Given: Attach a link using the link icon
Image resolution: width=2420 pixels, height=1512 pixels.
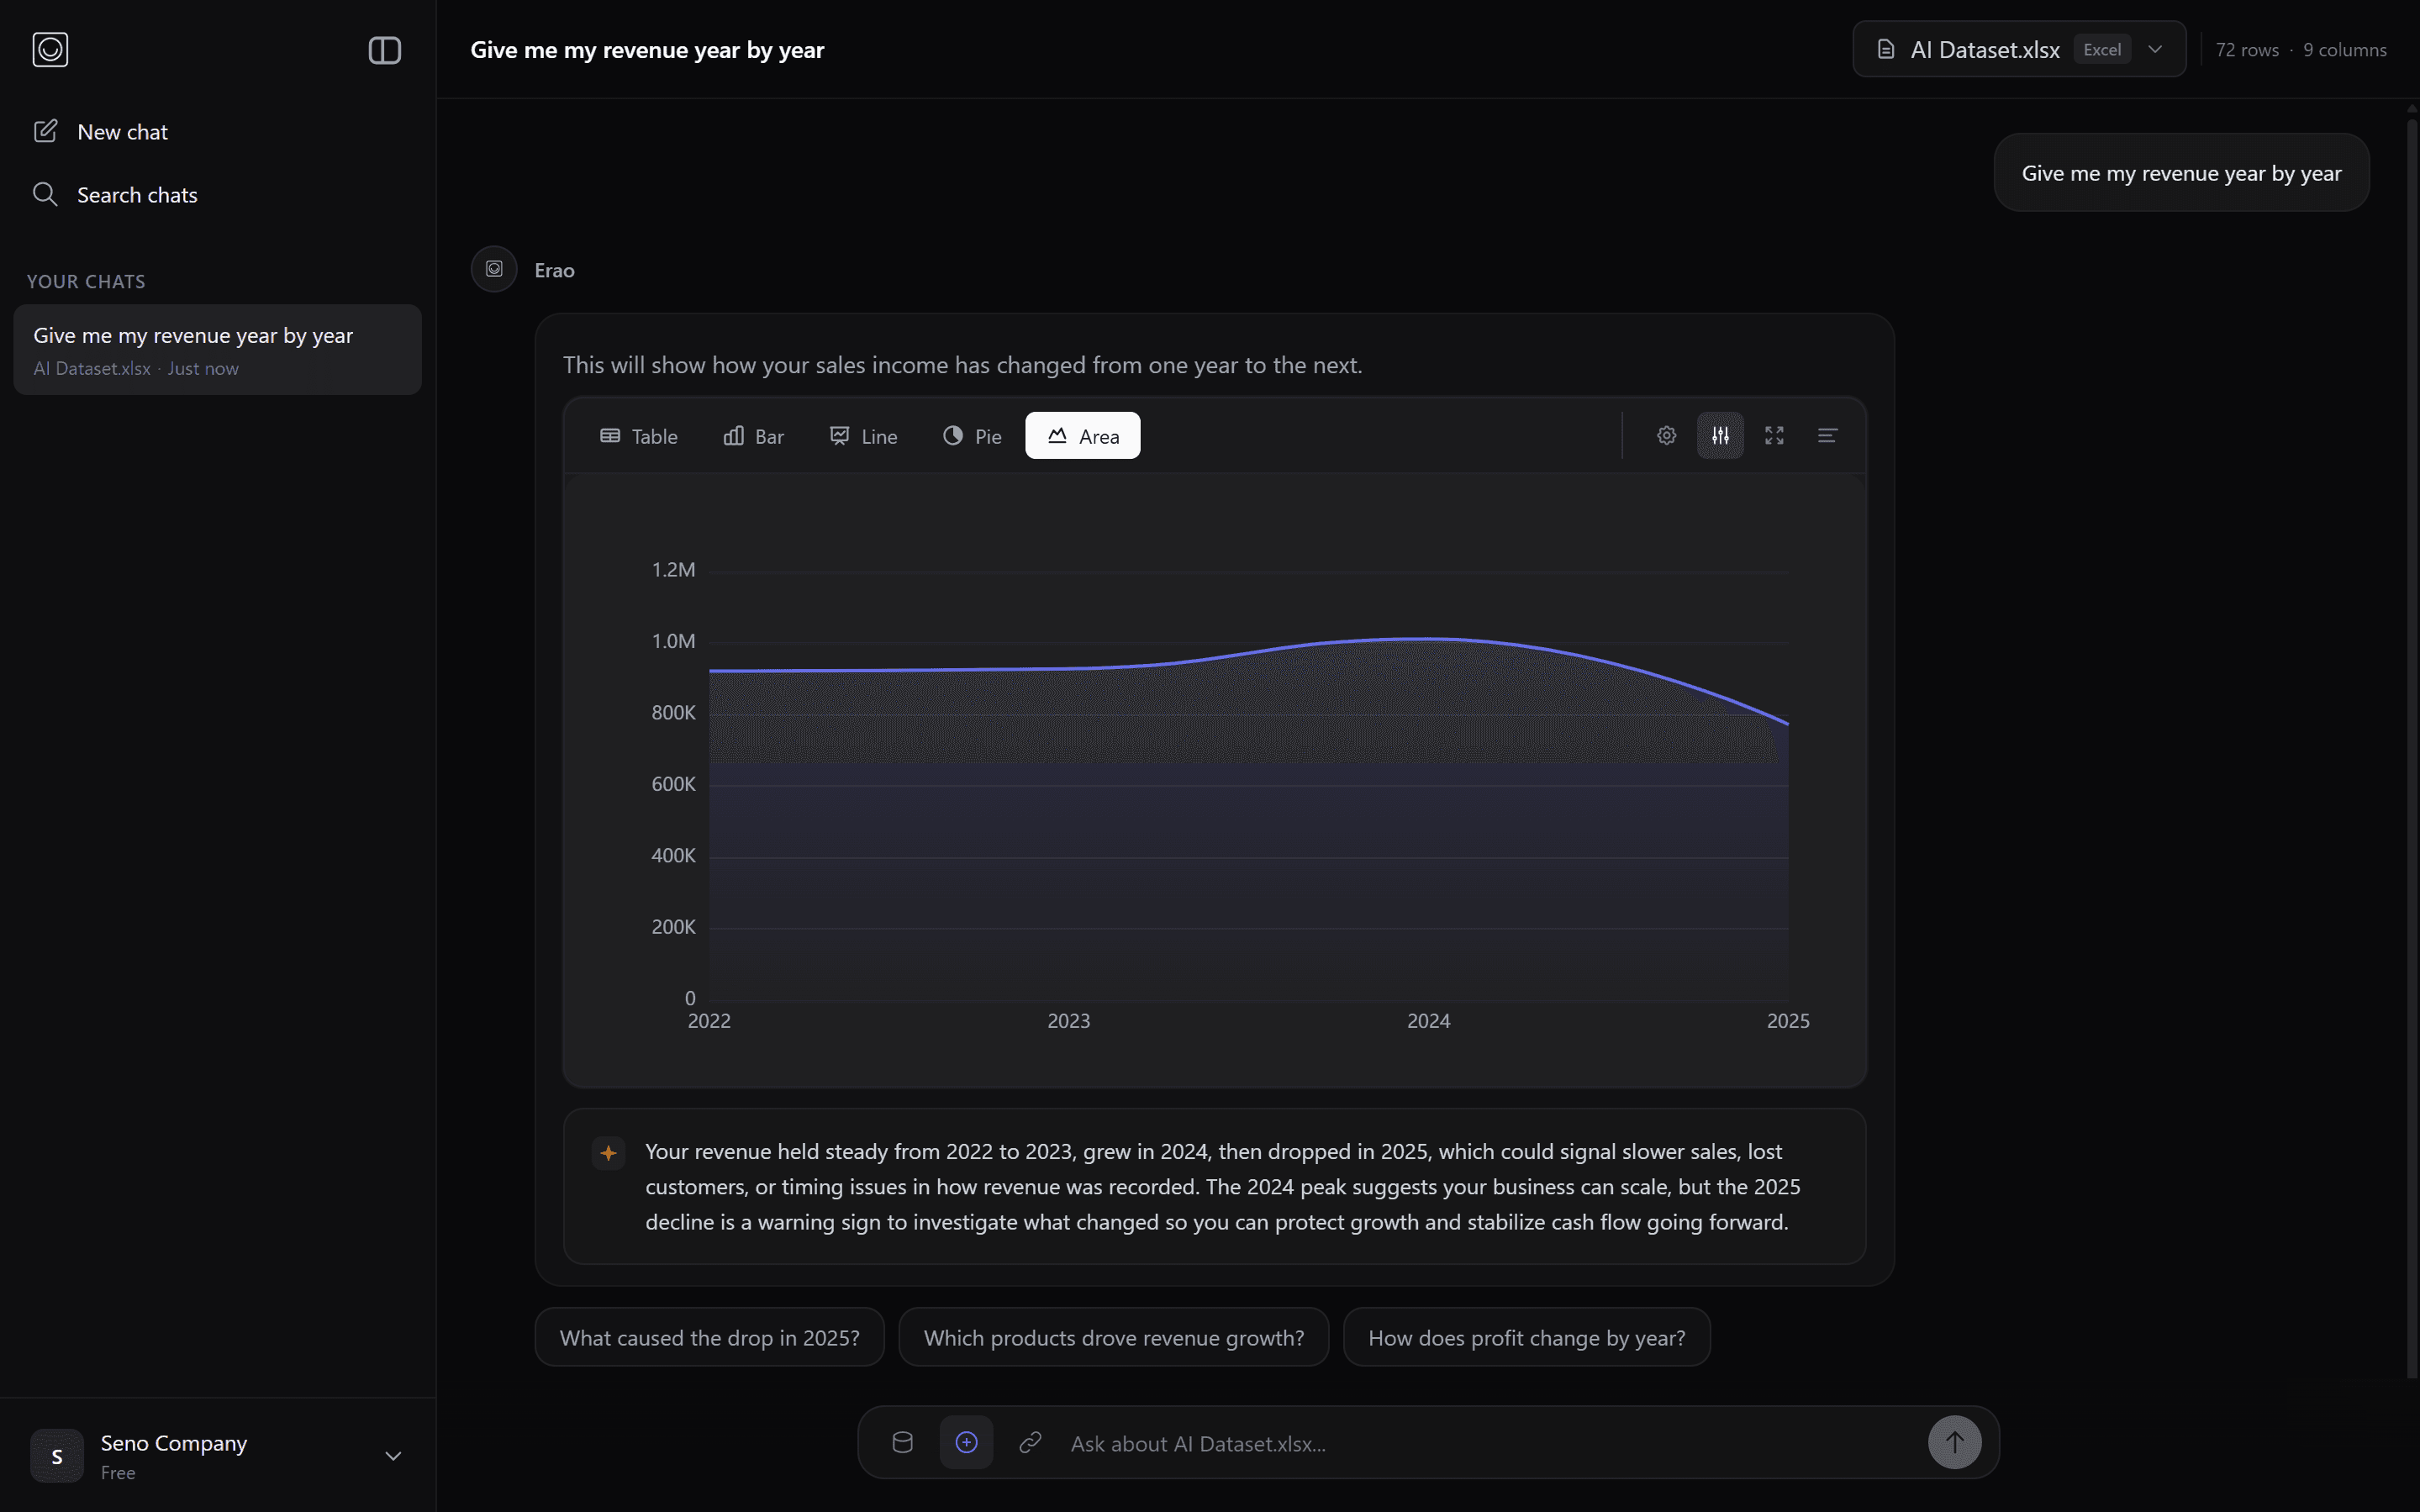Looking at the screenshot, I should click(x=1029, y=1442).
